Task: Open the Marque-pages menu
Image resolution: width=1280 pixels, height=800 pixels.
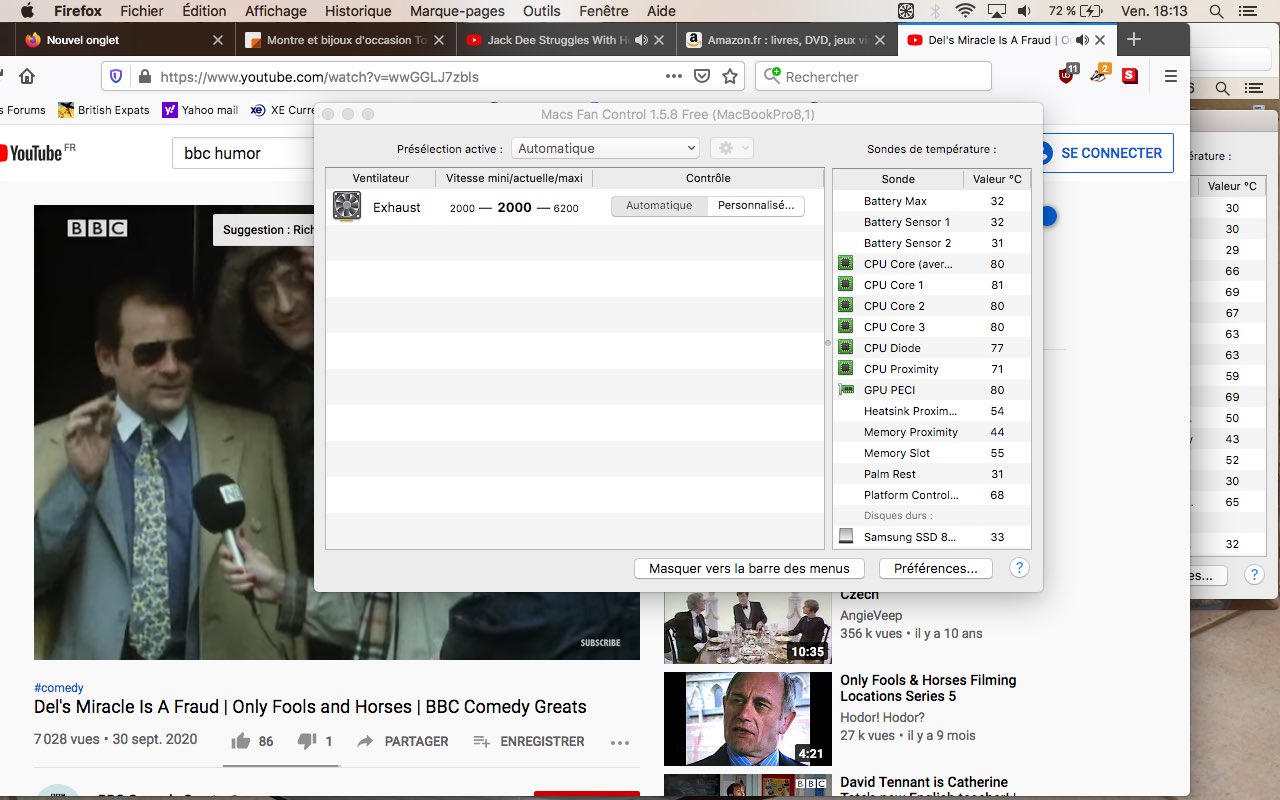Action: coord(456,11)
